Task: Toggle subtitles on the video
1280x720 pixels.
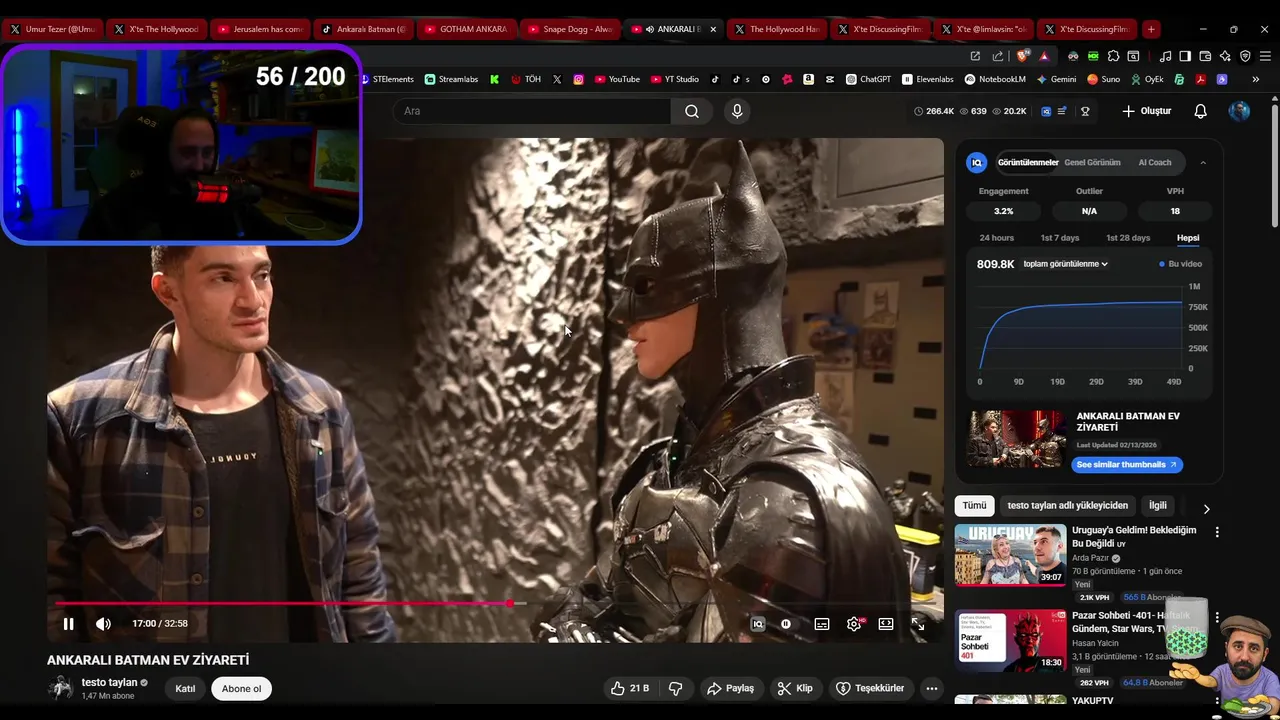Action: (x=822, y=624)
